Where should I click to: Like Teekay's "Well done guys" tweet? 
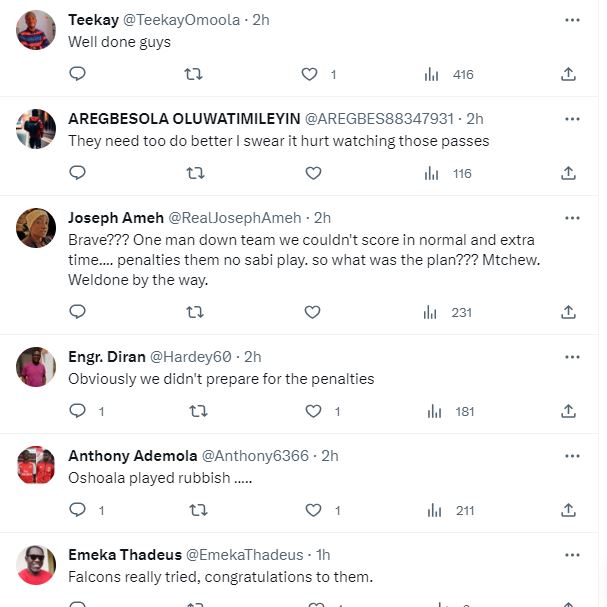pos(310,74)
